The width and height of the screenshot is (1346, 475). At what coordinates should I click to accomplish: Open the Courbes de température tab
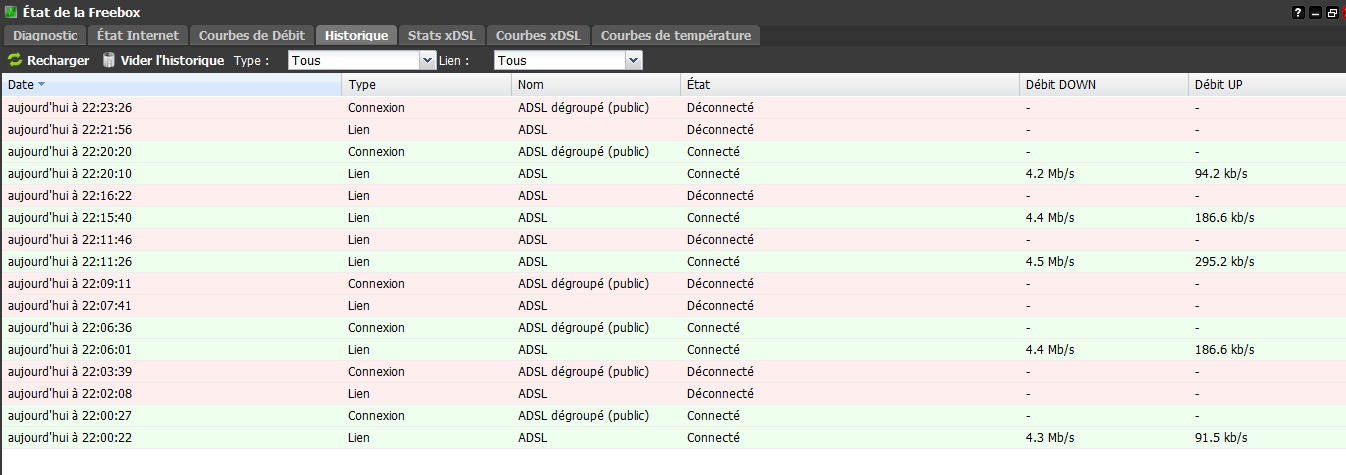point(675,36)
